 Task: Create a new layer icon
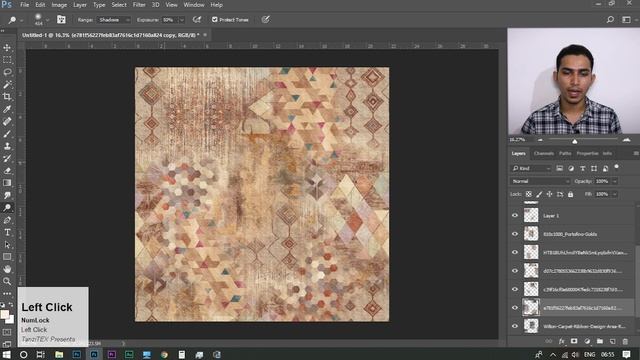[613, 341]
